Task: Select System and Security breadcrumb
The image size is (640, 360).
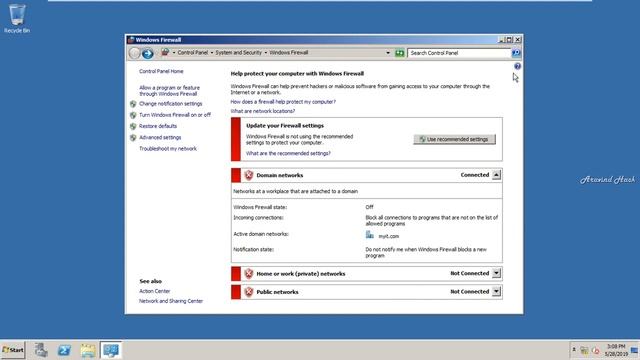Action: coord(238,53)
